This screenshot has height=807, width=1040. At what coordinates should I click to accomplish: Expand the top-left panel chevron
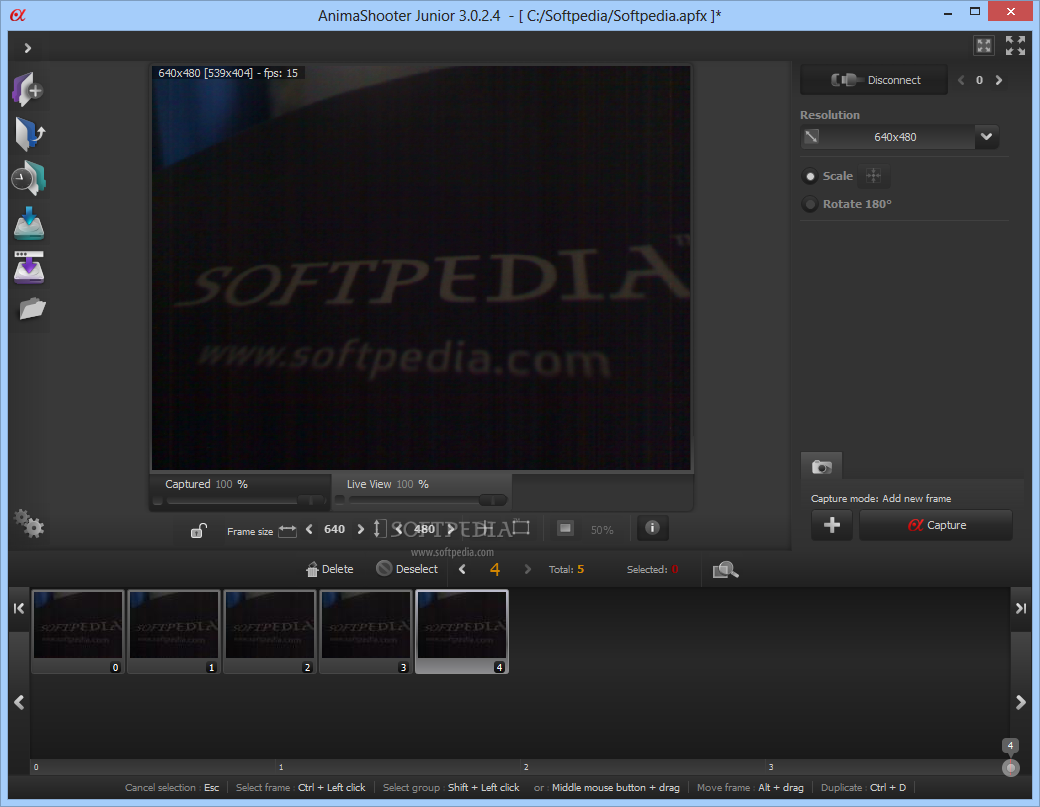[28, 48]
